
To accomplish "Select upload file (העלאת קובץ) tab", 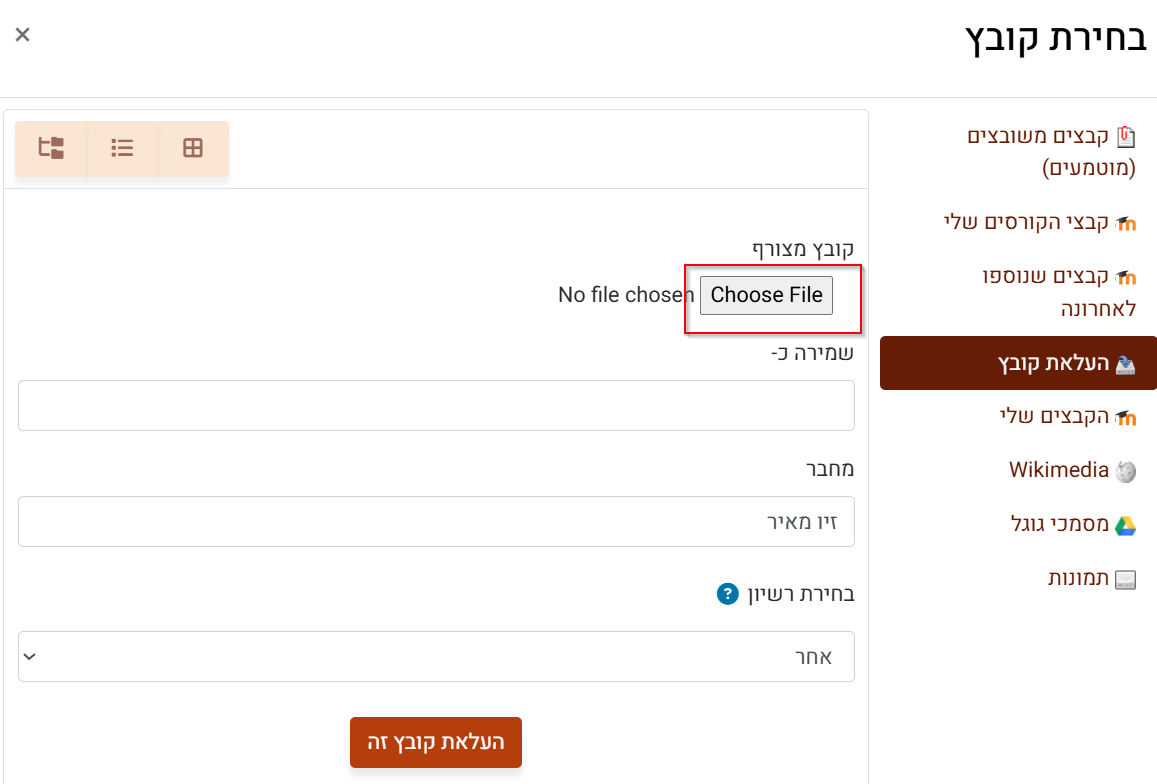I will [1018, 363].
